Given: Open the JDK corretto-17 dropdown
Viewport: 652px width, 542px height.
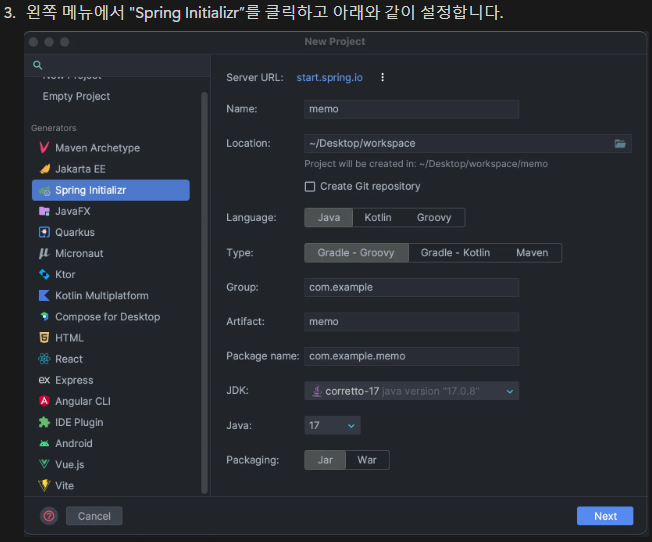Looking at the screenshot, I should click(x=411, y=391).
